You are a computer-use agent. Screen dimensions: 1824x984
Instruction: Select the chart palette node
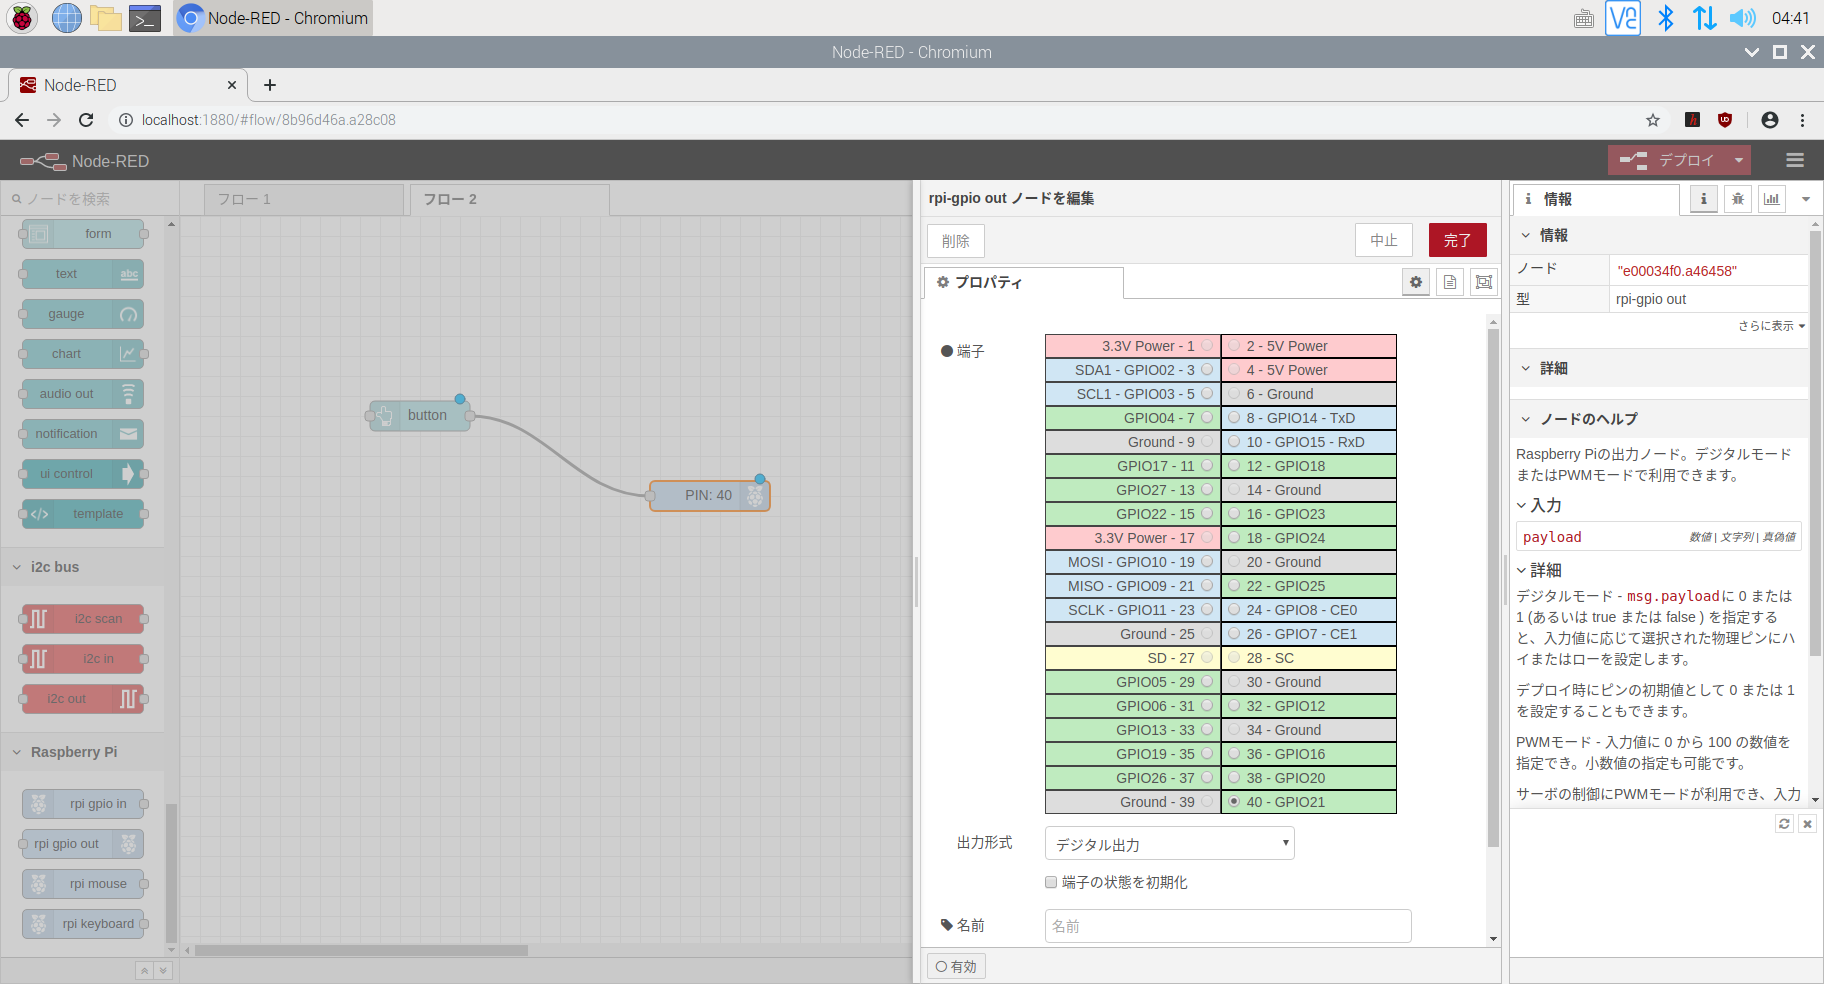tap(83, 354)
